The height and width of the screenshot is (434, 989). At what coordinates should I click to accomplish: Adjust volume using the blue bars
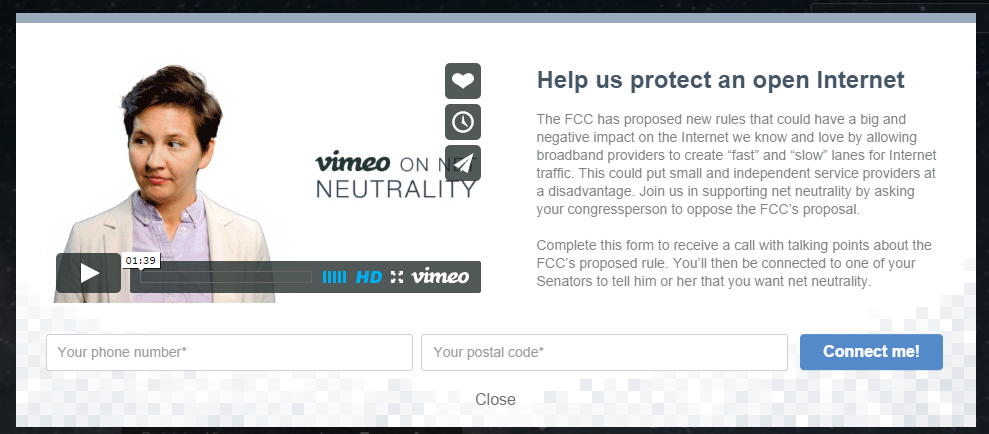334,277
